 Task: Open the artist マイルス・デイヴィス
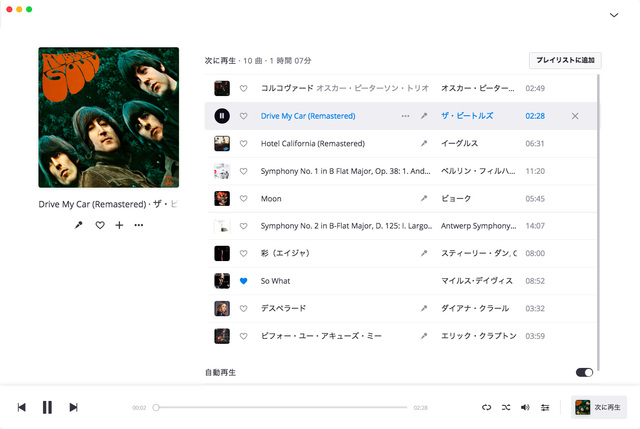[x=477, y=281]
